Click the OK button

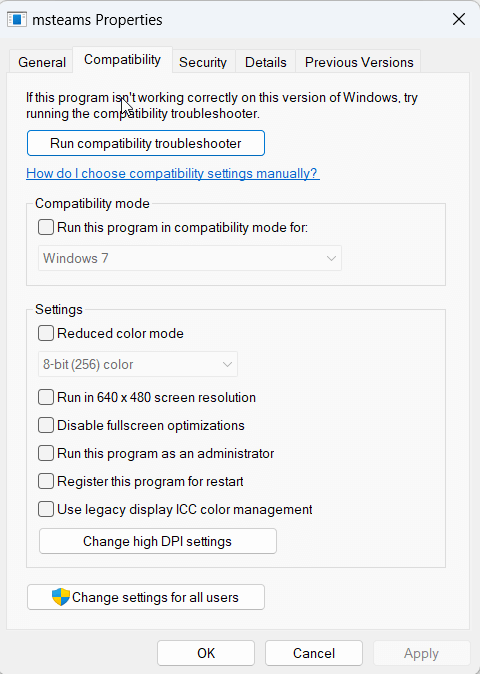[206, 653]
